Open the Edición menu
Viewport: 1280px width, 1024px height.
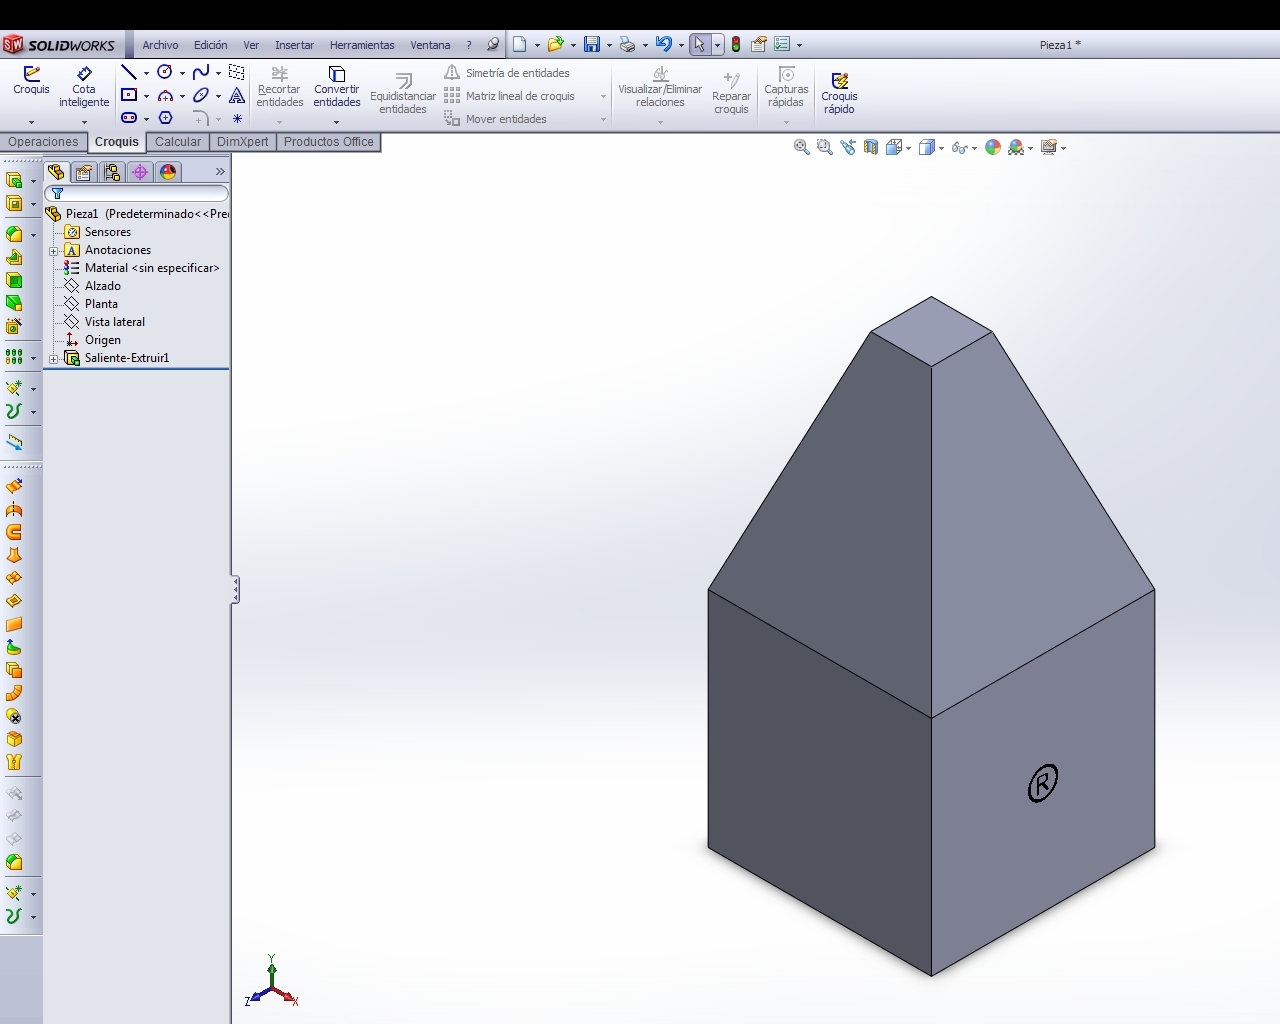tap(210, 45)
